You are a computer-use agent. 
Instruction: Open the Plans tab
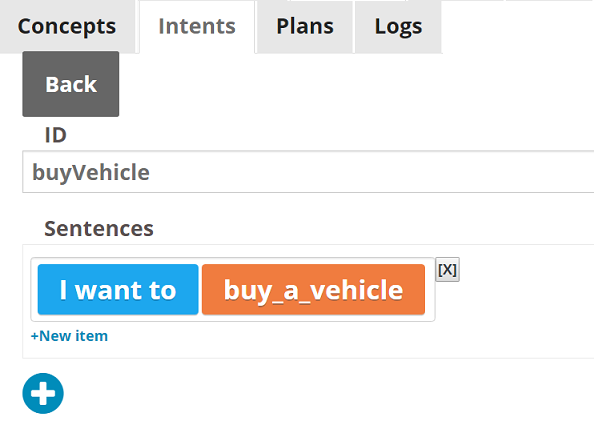click(x=305, y=27)
